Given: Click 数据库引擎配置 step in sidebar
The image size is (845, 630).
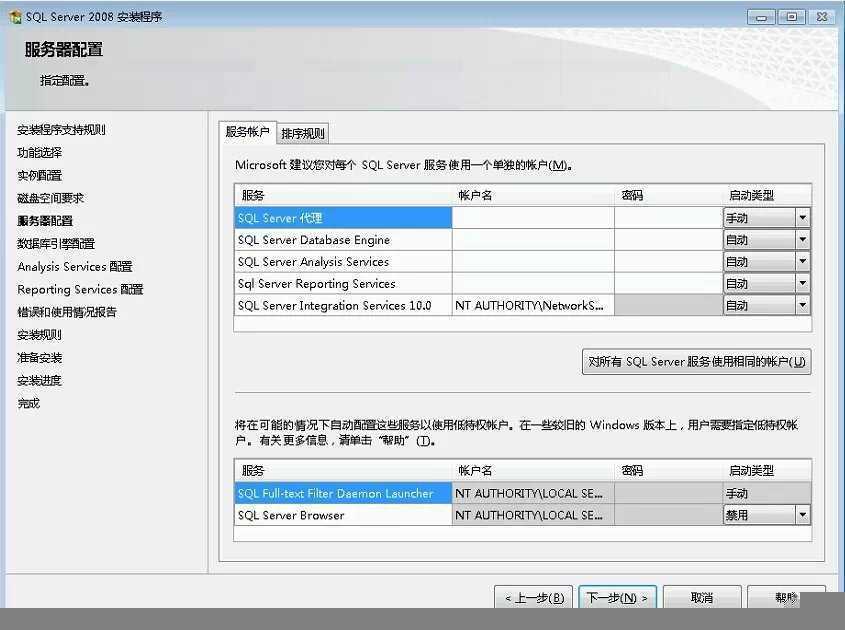Looking at the screenshot, I should coord(56,244).
